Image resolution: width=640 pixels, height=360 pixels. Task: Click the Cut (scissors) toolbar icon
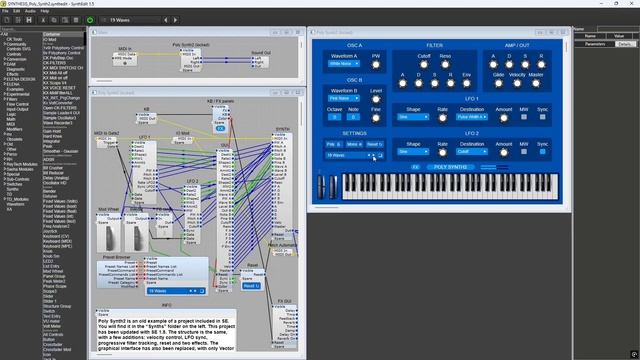pyautogui.click(x=43, y=20)
